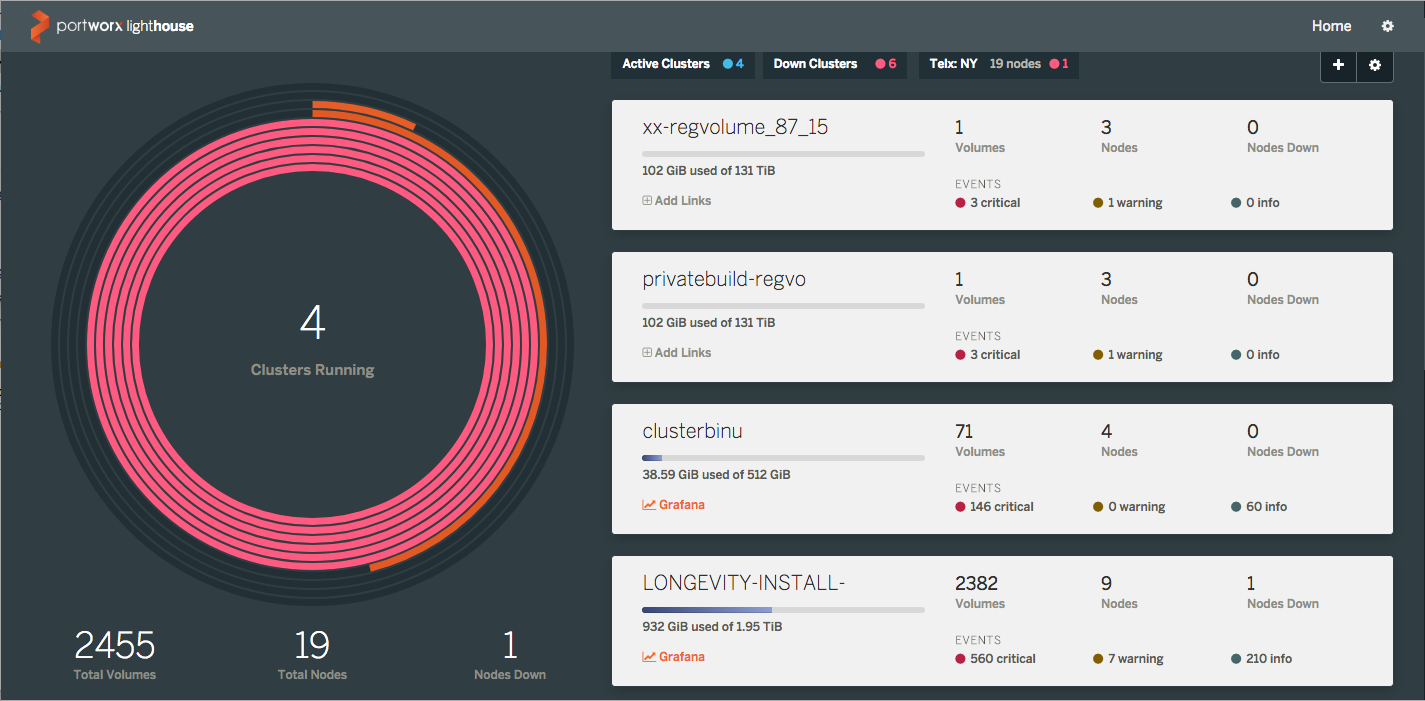Click 560 critical events in LONGEVITY-INSTALL
Screen dimensions: 1425x701
(x=1001, y=659)
